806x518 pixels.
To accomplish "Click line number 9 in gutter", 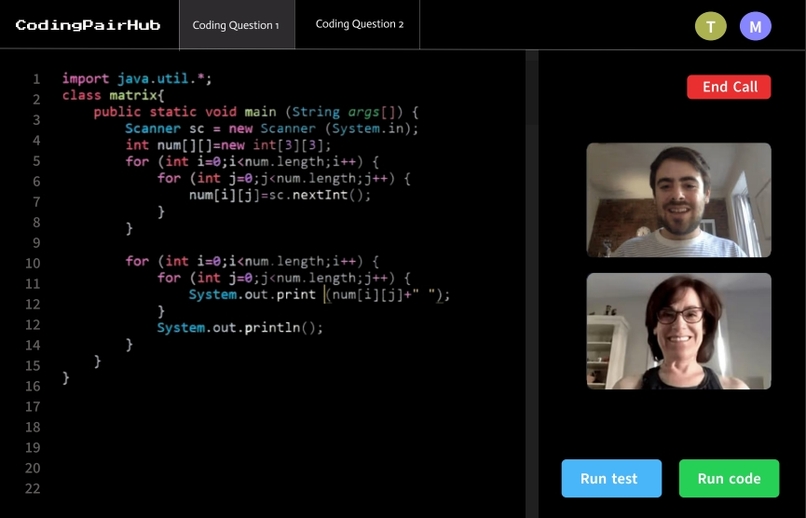I will pyautogui.click(x=36, y=243).
